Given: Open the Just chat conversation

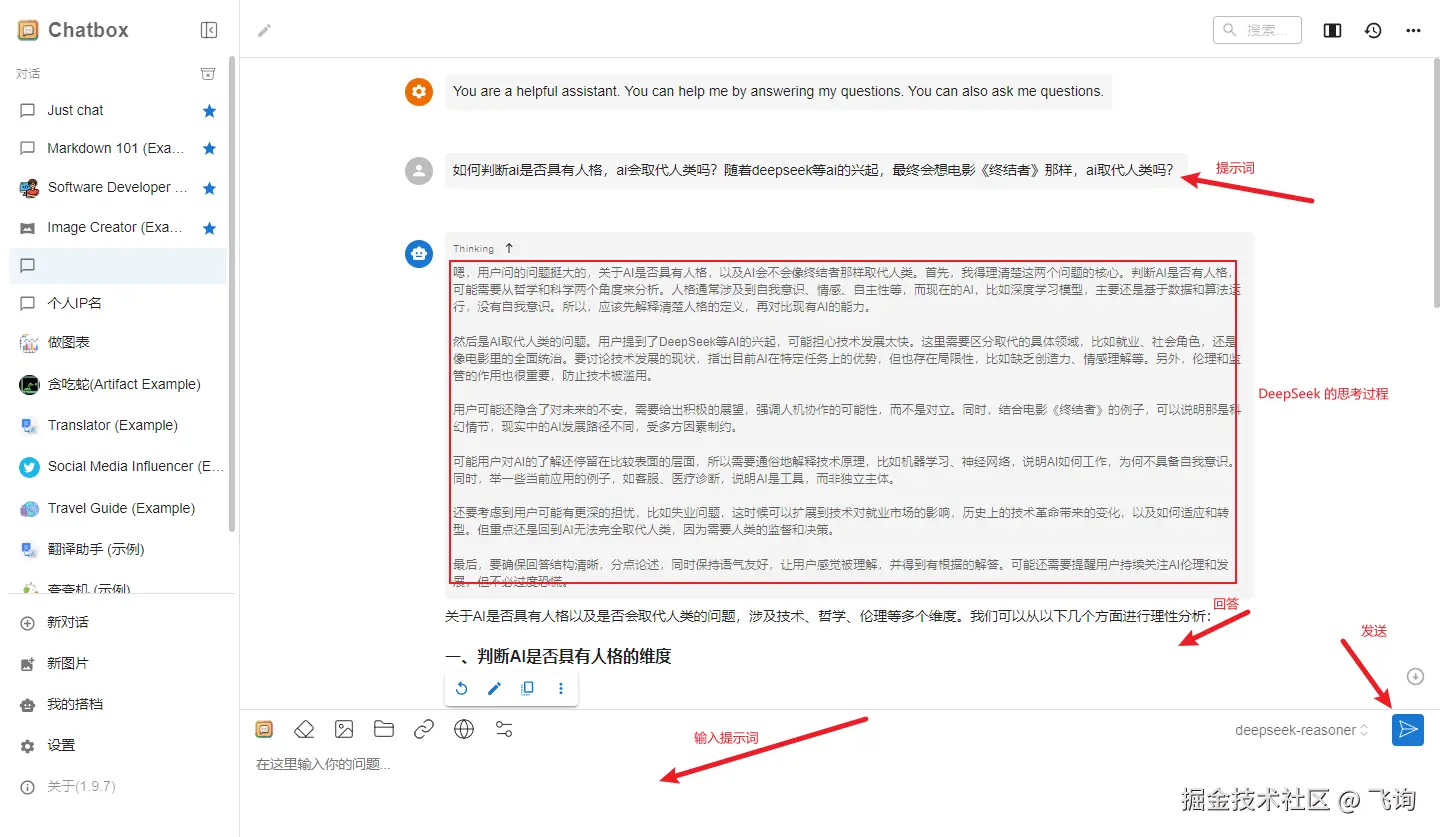Looking at the screenshot, I should point(118,111).
